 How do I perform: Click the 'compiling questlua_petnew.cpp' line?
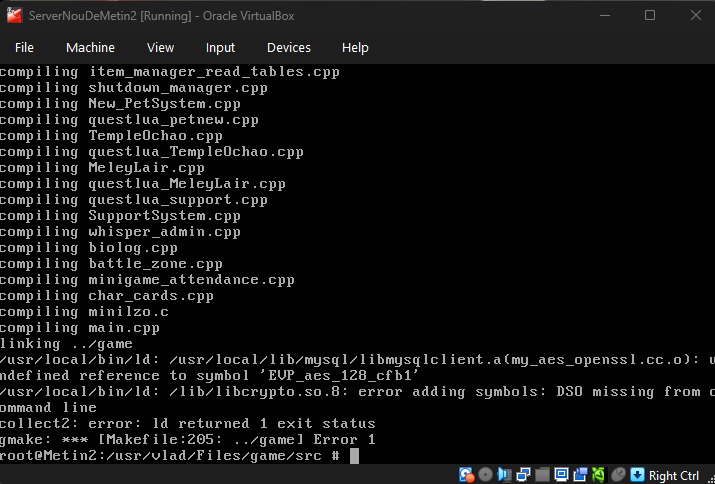(x=129, y=120)
